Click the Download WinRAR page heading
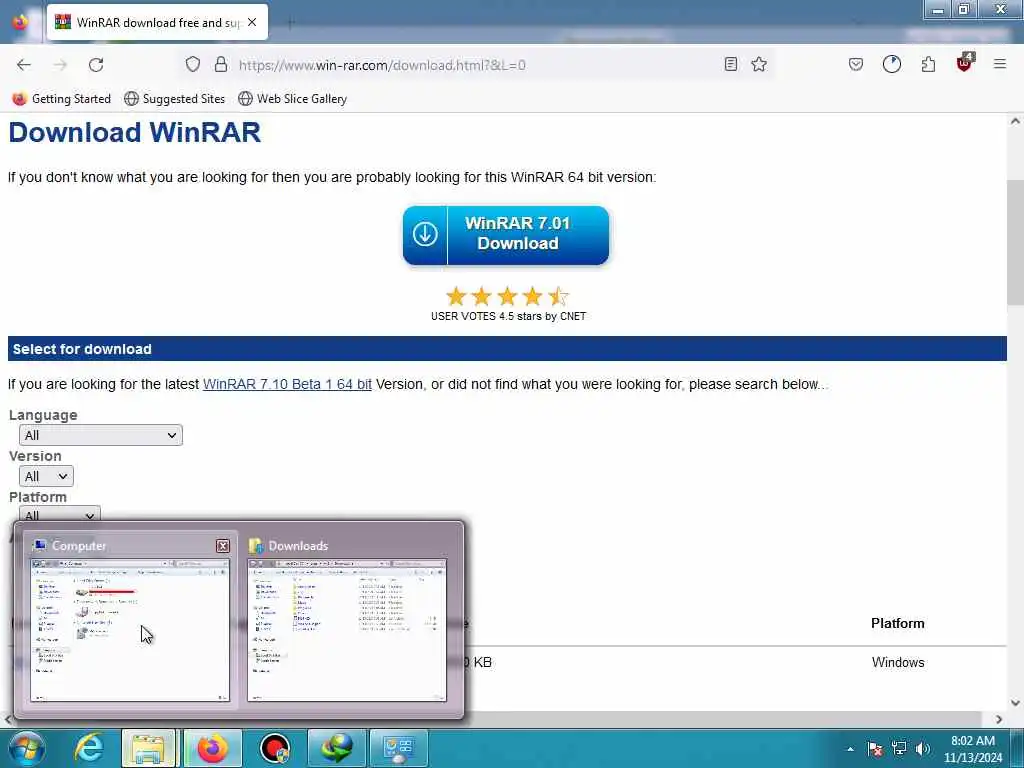Screen dimensions: 1024x768 pyautogui.click(x=135, y=133)
